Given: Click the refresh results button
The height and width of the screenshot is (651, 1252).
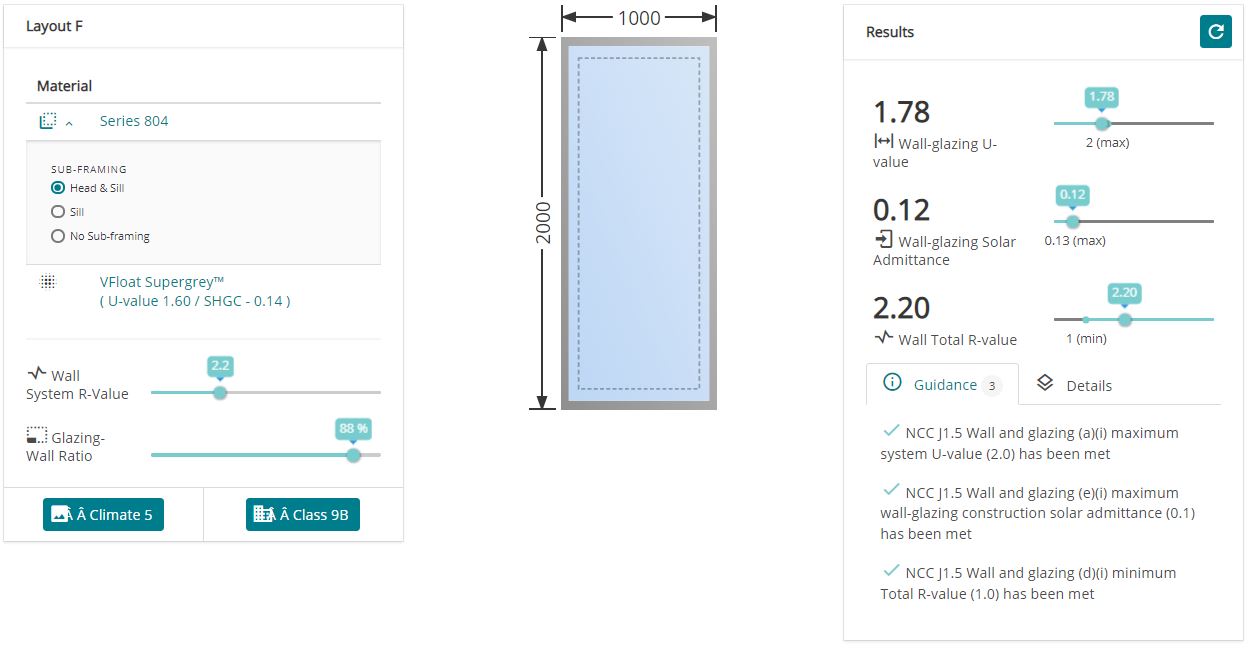Looking at the screenshot, I should (1215, 32).
